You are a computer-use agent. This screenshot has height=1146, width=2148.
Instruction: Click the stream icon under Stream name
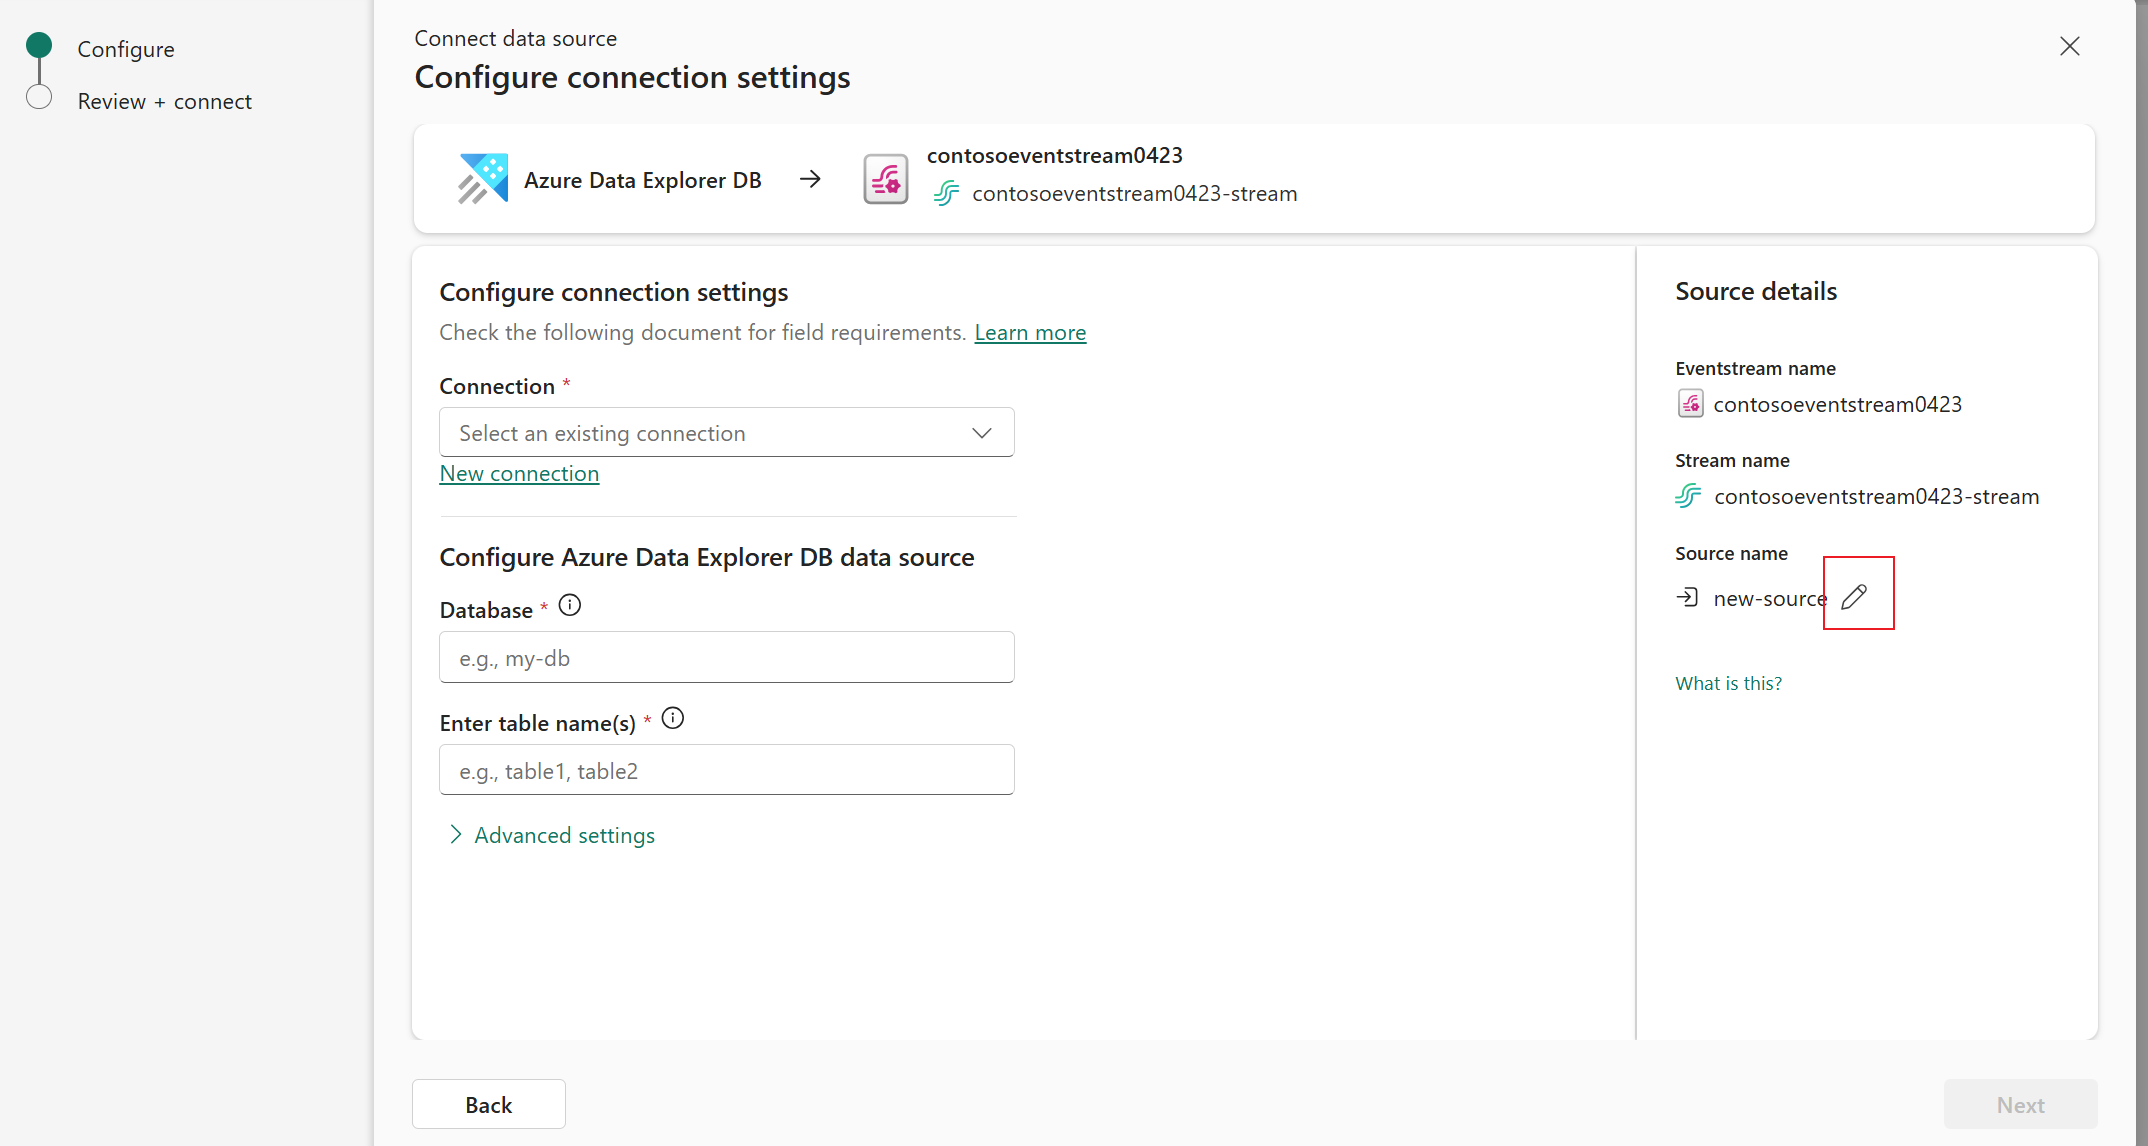pyautogui.click(x=1688, y=496)
